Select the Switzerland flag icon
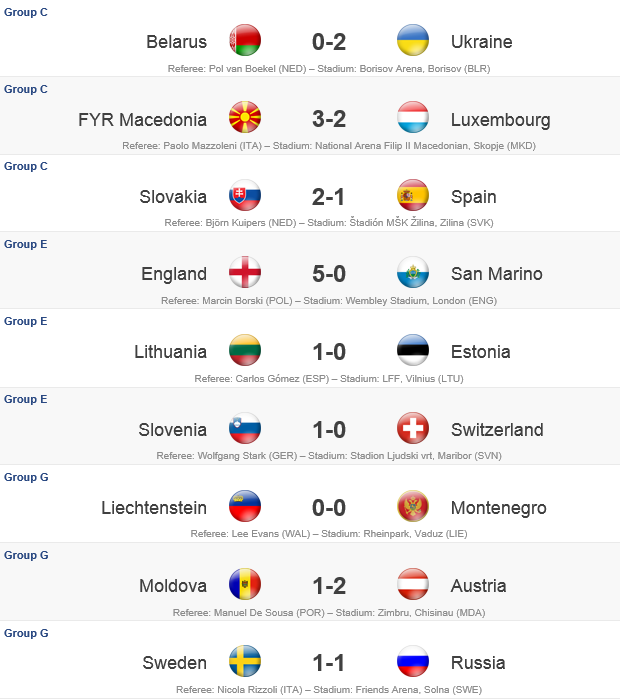Viewport: 620px width, 699px height. pos(413,428)
